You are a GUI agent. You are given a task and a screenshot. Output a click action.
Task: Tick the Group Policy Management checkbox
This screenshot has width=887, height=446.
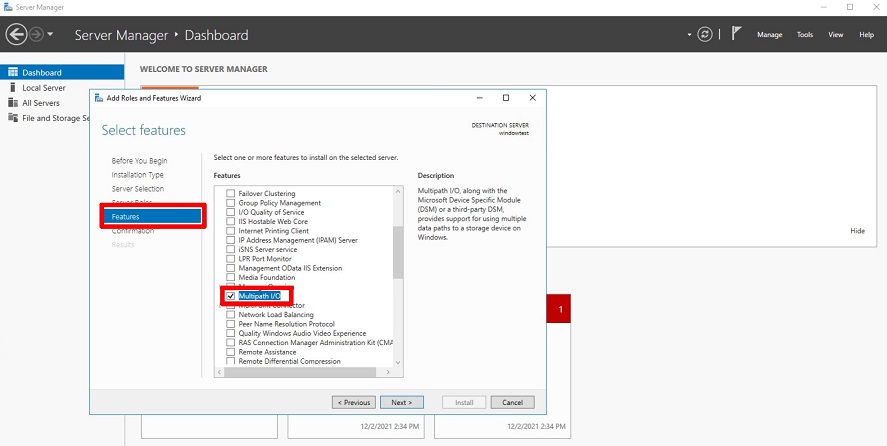[x=231, y=203]
